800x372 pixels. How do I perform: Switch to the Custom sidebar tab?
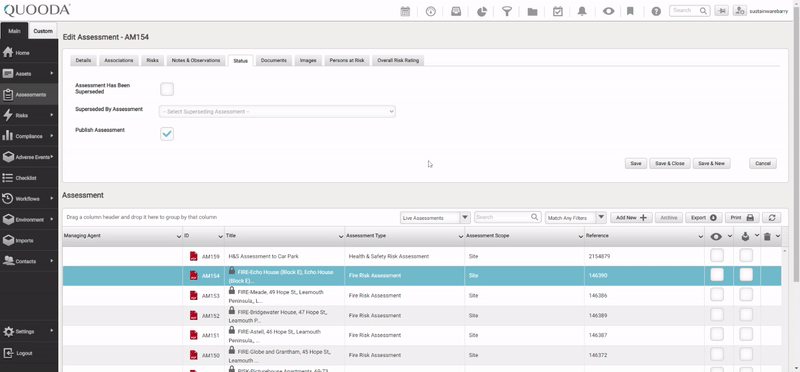pyautogui.click(x=43, y=31)
